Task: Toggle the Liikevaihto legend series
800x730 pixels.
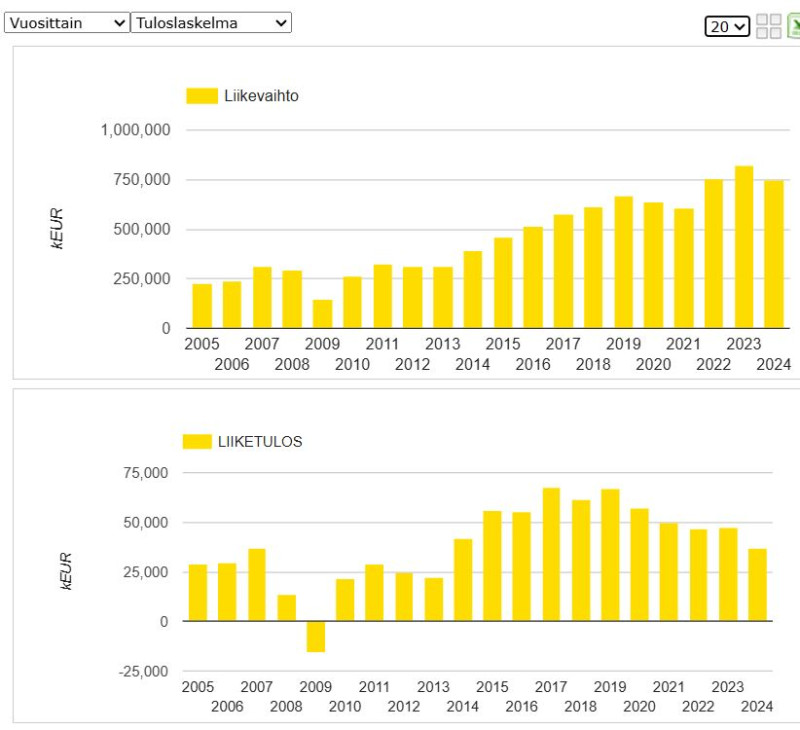Action: pos(261,96)
